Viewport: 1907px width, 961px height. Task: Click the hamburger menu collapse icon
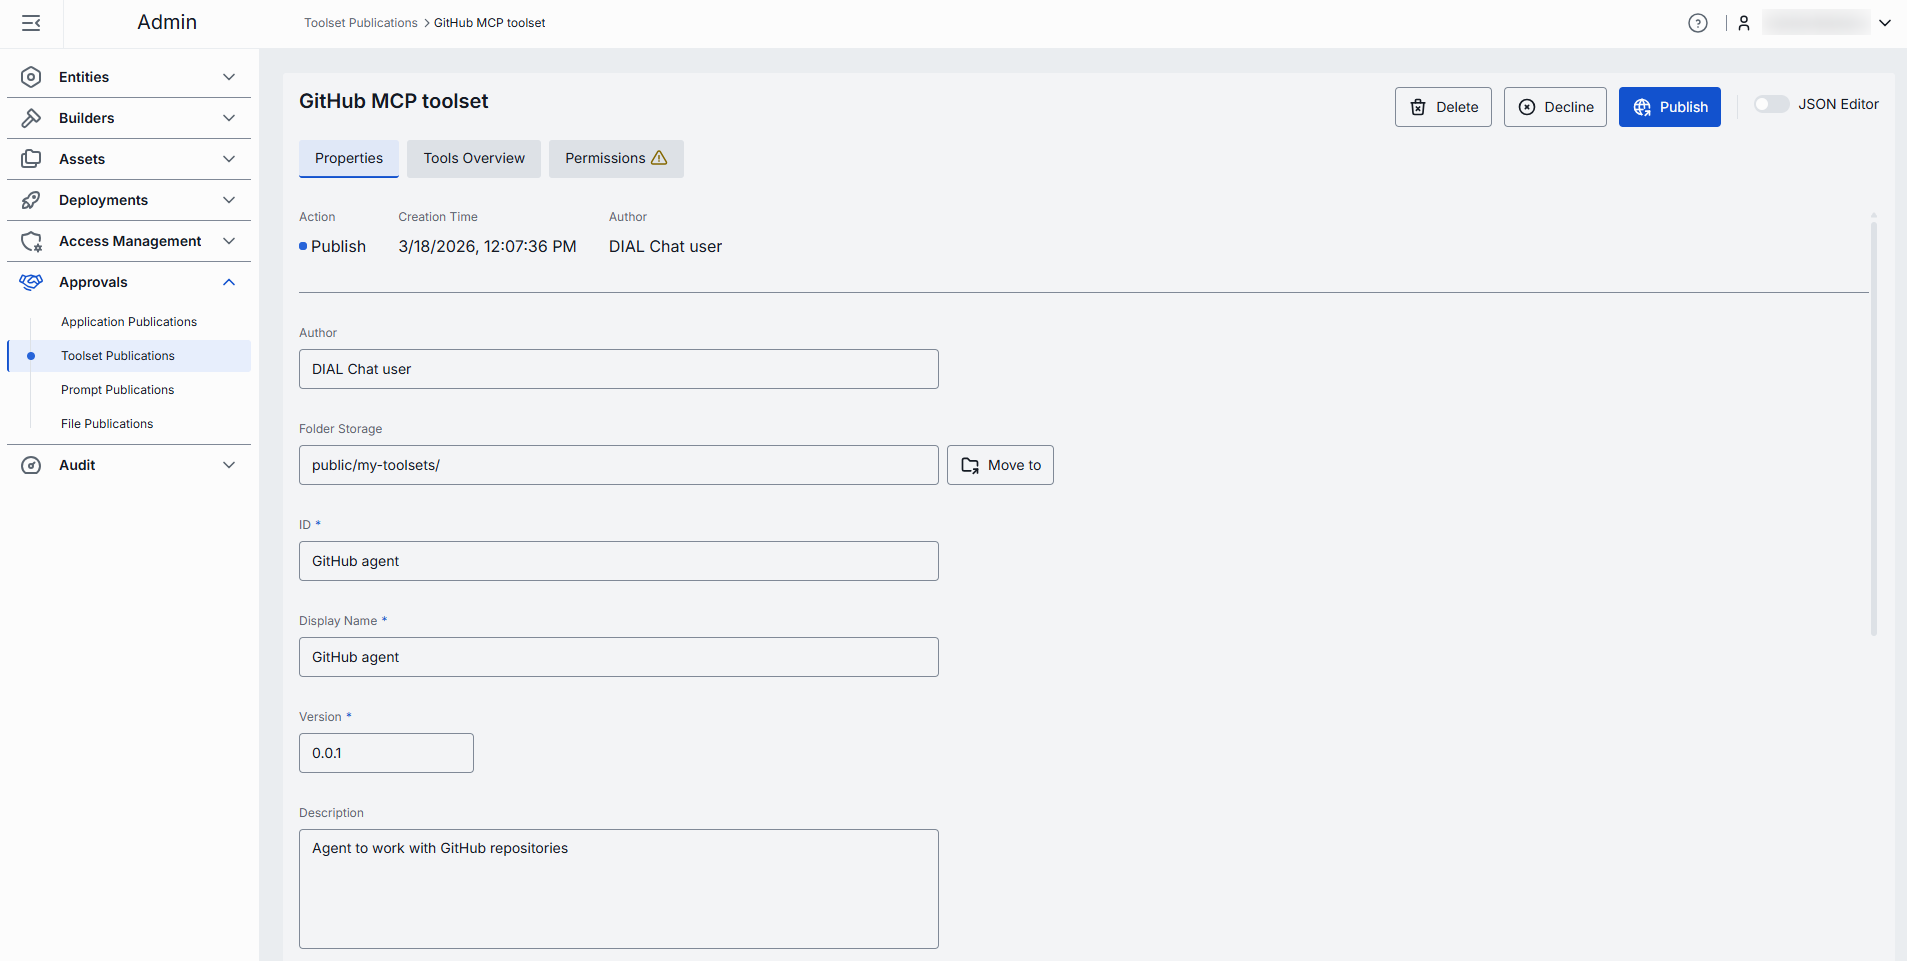click(31, 23)
